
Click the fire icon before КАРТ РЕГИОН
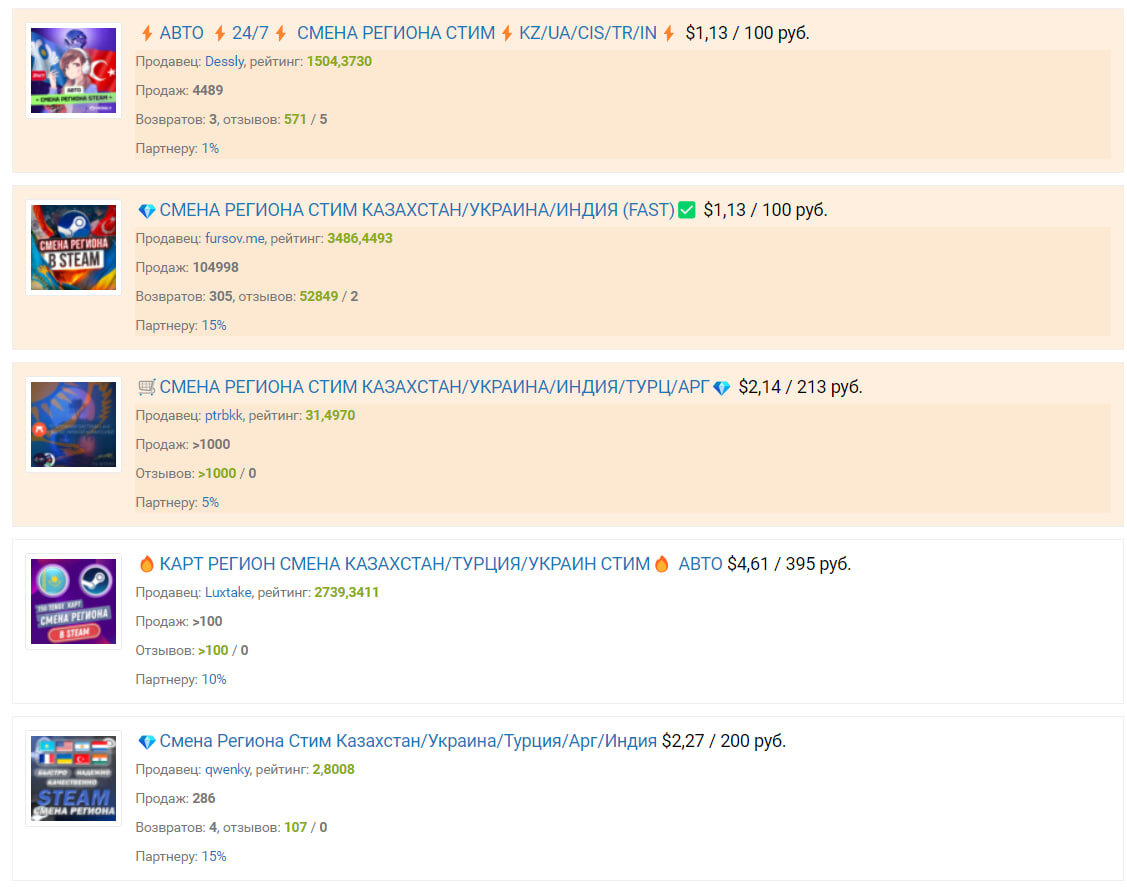point(147,564)
